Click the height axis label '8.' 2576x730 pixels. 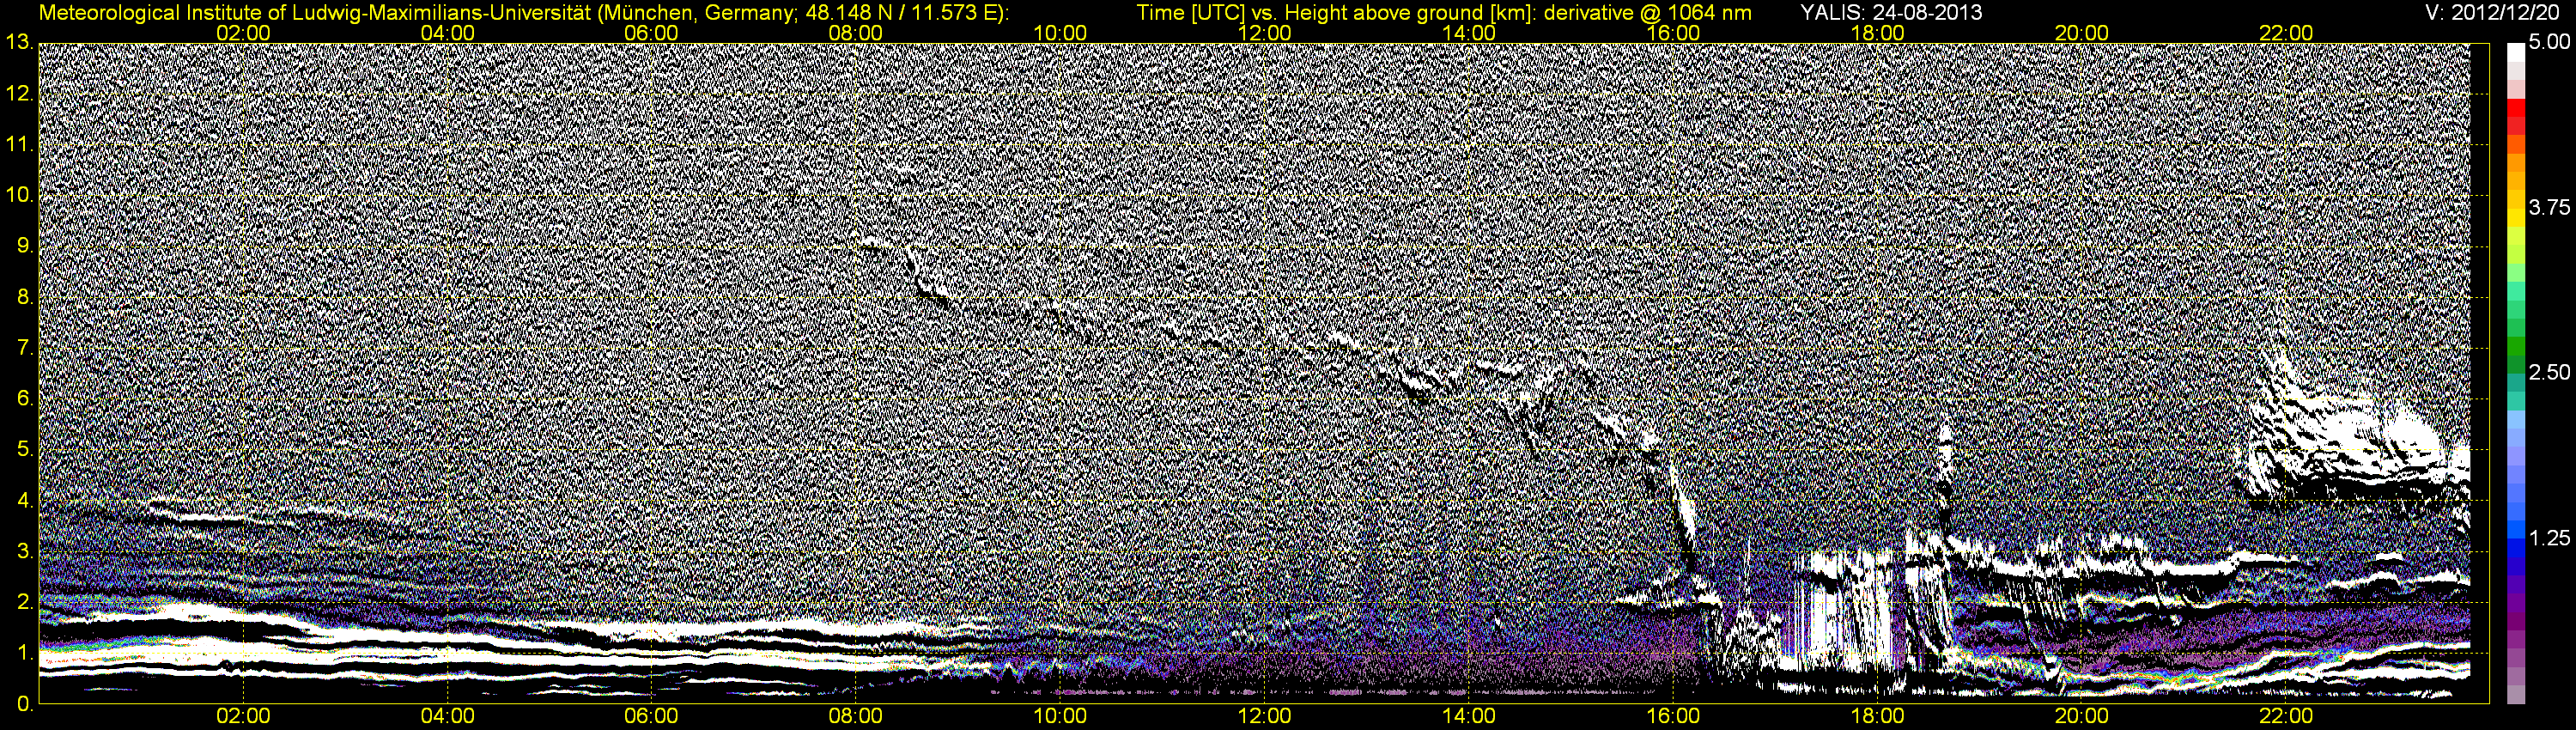click(25, 297)
